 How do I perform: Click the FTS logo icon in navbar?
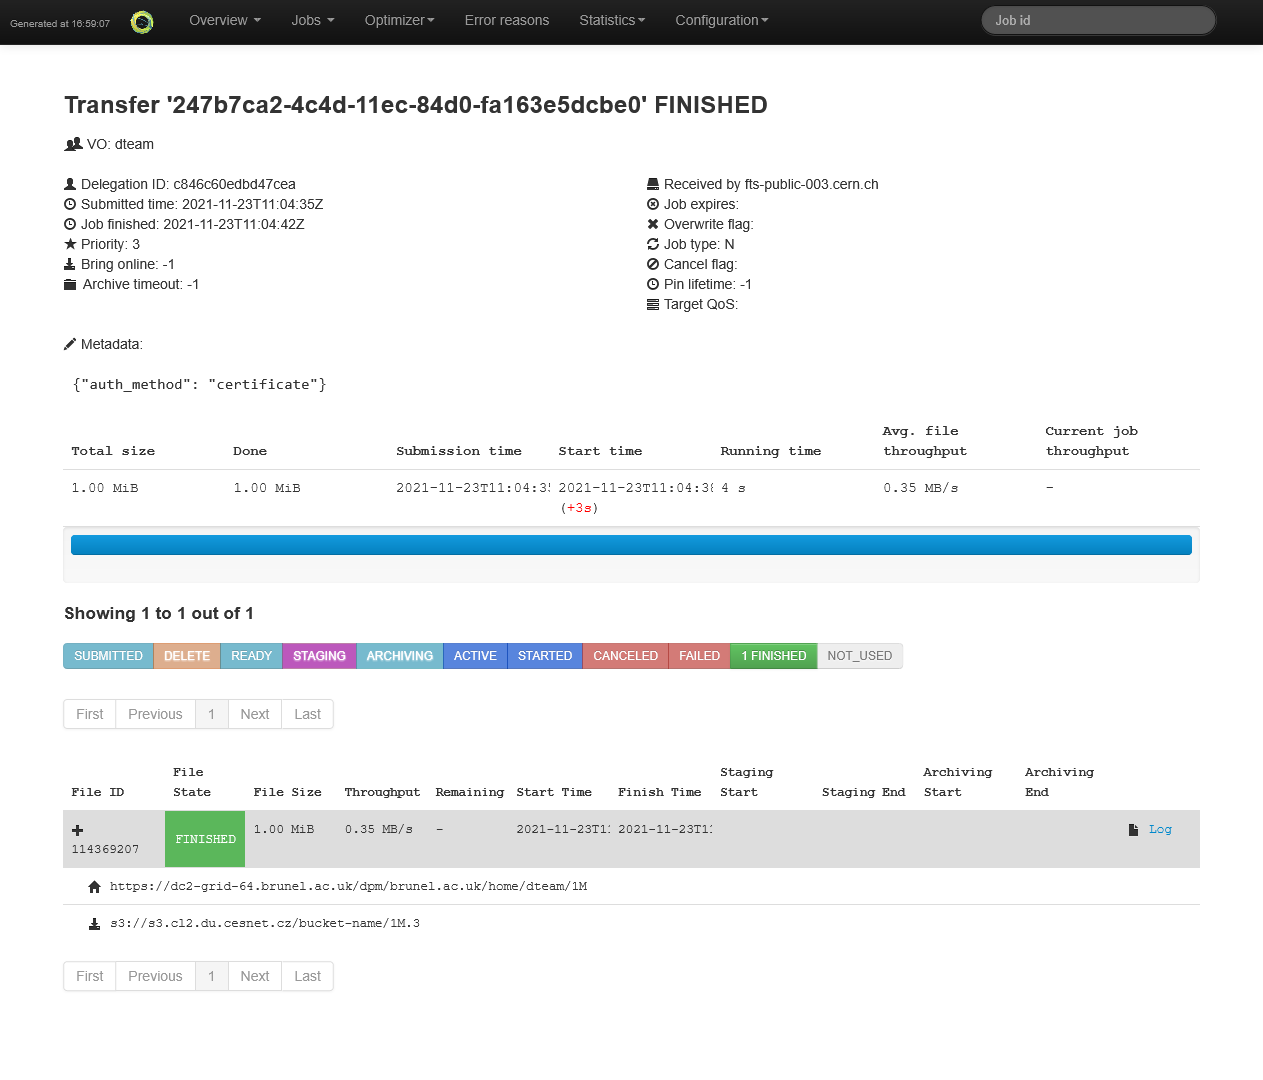(142, 22)
